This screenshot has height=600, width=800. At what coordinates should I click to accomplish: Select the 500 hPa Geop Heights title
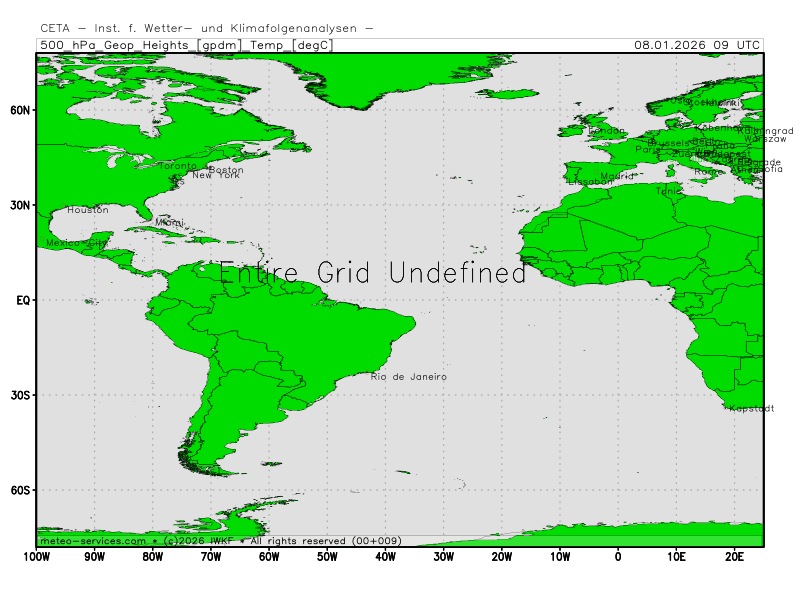click(185, 45)
